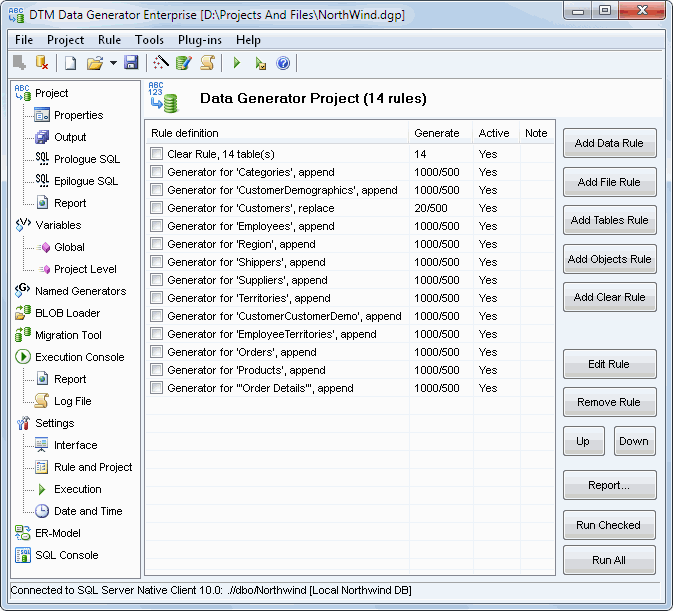Select the Rule and Project settings item
The height and width of the screenshot is (611, 673).
click(93, 467)
